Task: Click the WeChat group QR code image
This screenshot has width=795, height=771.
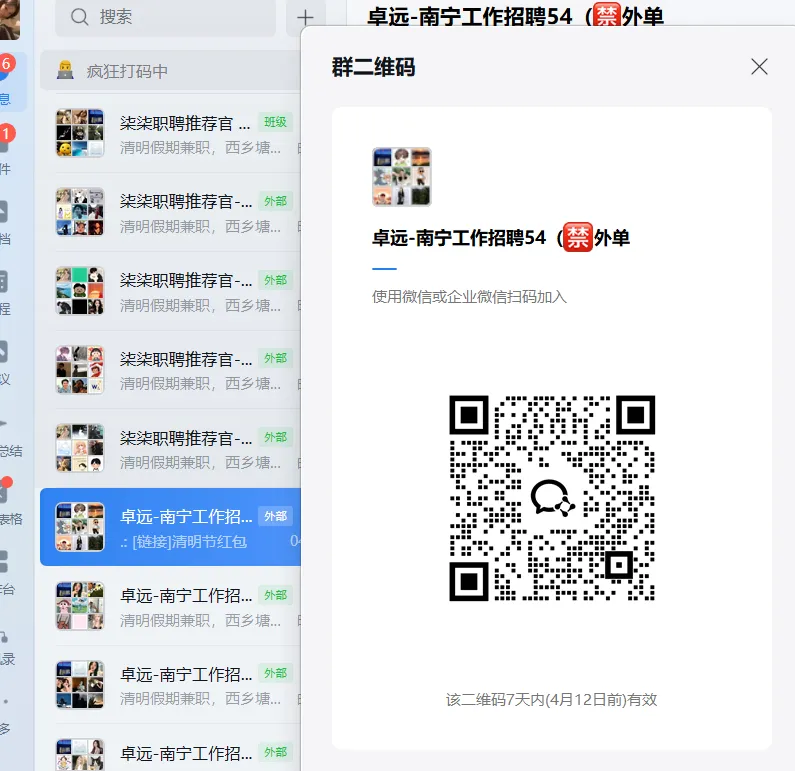Action: point(552,498)
